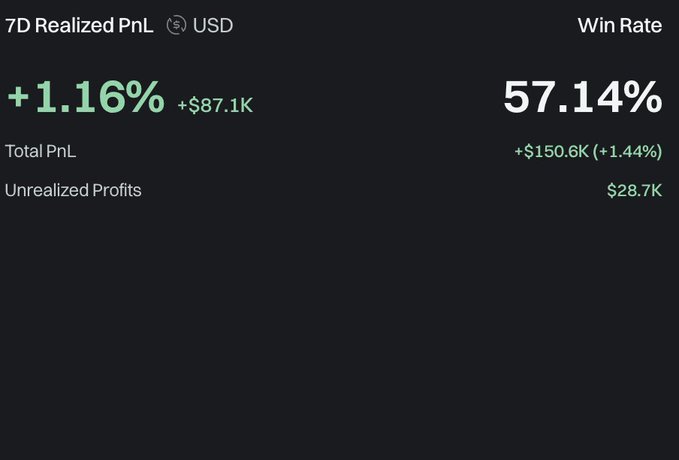Click the currency switch icon beside USD
The image size is (679, 460).
coord(176,25)
